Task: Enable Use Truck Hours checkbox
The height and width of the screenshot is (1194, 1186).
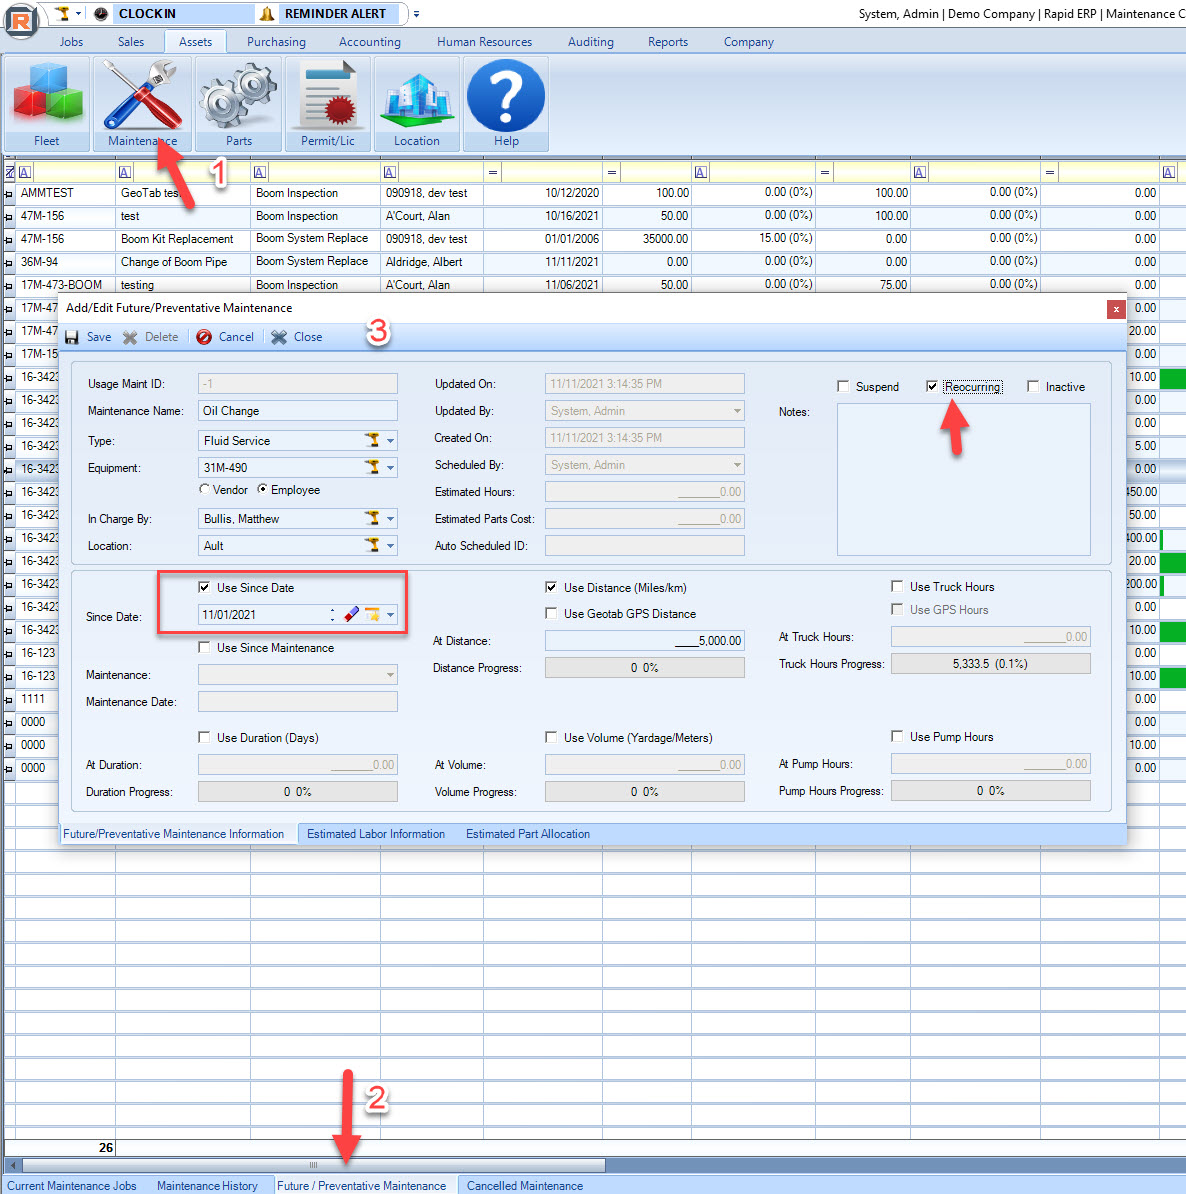Action: point(897,586)
